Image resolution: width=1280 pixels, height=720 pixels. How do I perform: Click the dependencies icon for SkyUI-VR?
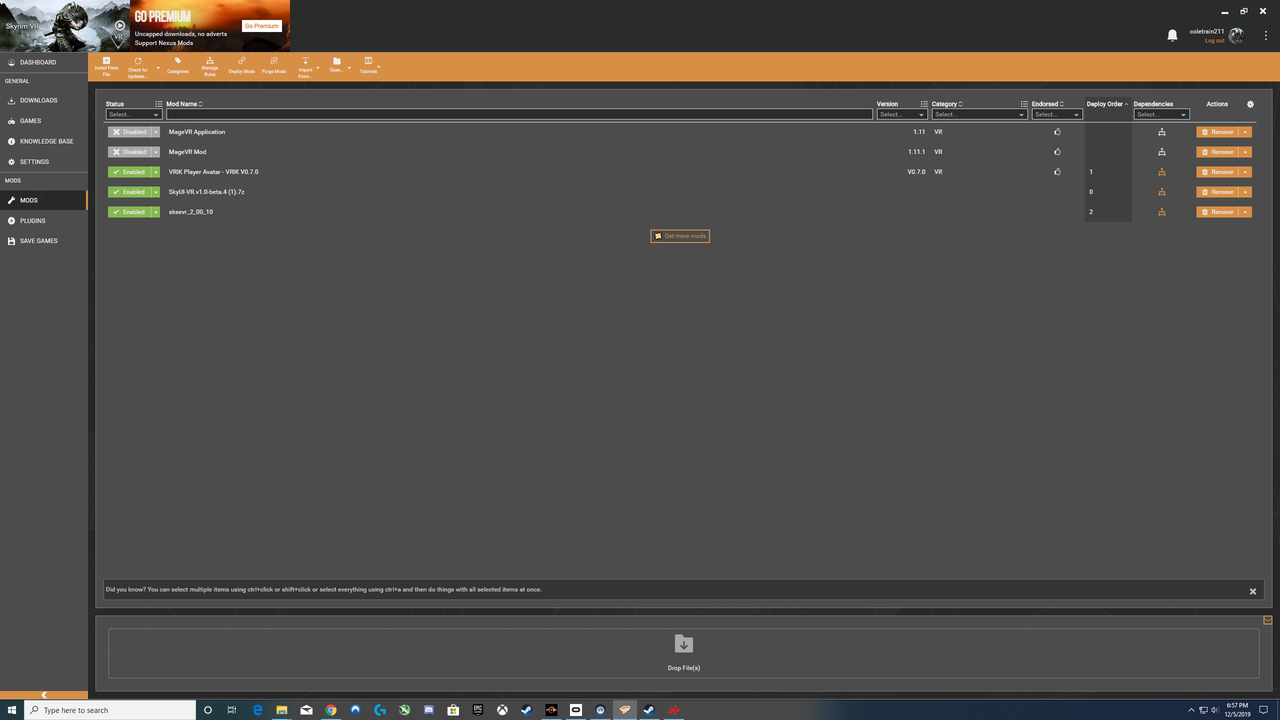pyautogui.click(x=1161, y=192)
